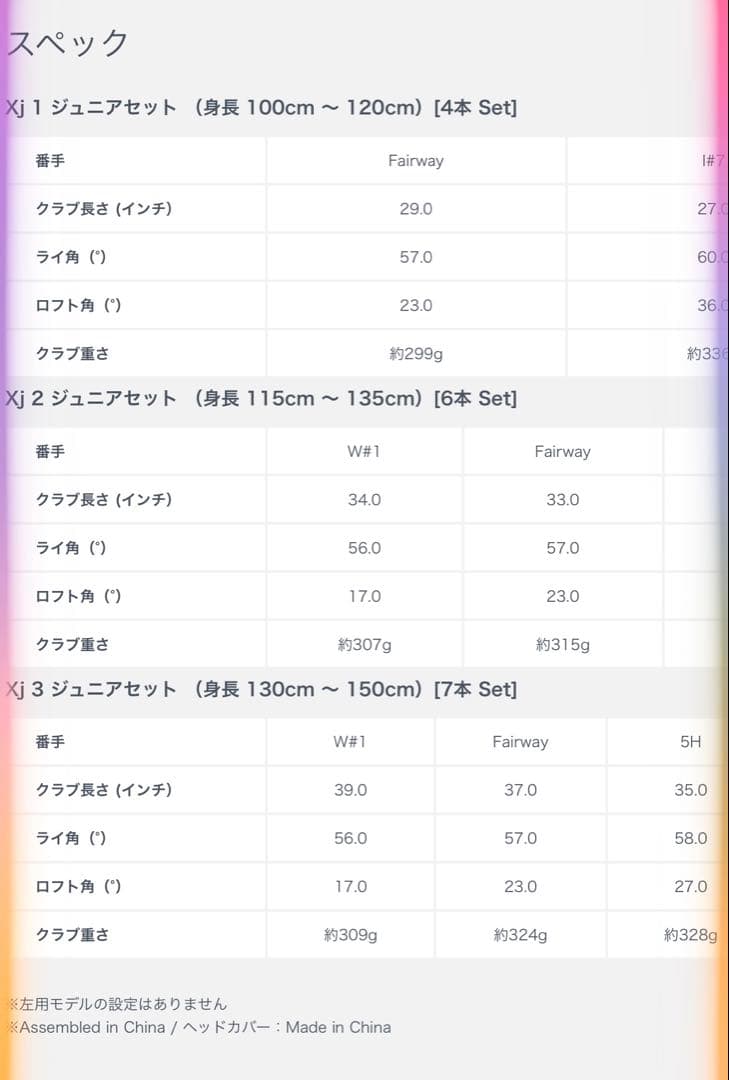The width and height of the screenshot is (729, 1080).
Task: Click the Assembled in China footnote
Action: point(200,1027)
